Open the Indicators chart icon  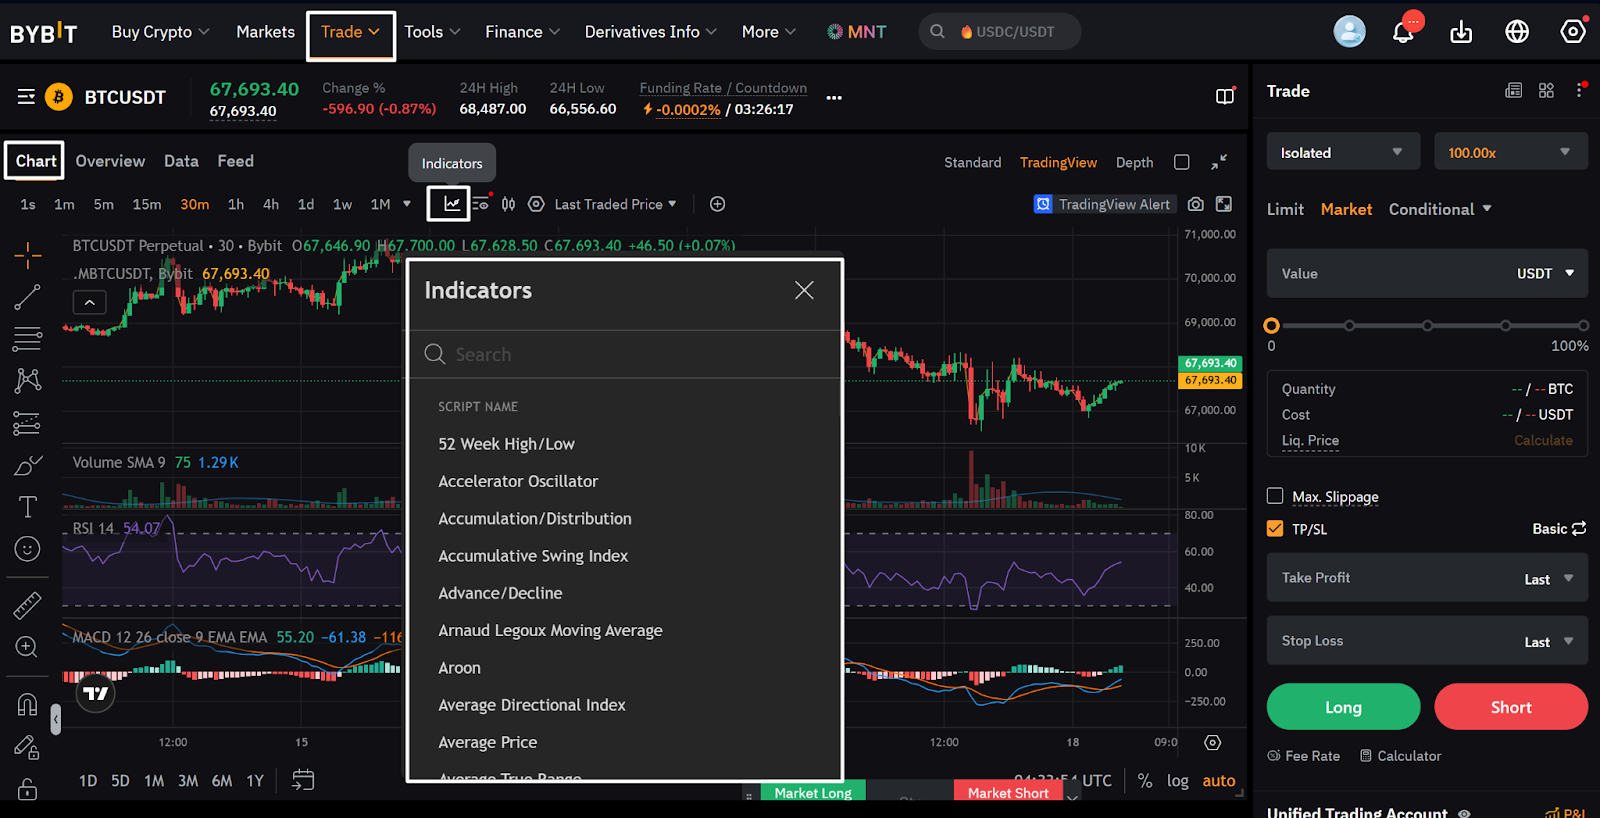[452, 204]
